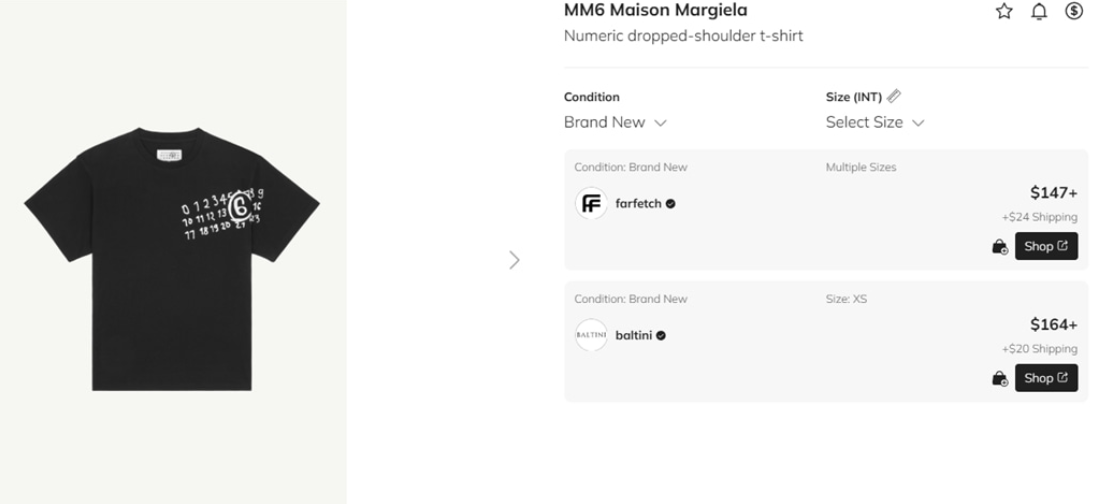The image size is (1097, 504).
Task: Click the black t-shirt product image
Action: click(x=172, y=259)
